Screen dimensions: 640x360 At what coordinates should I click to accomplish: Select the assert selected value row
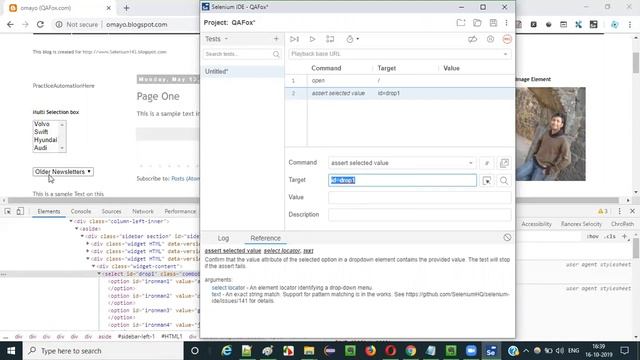coord(400,93)
